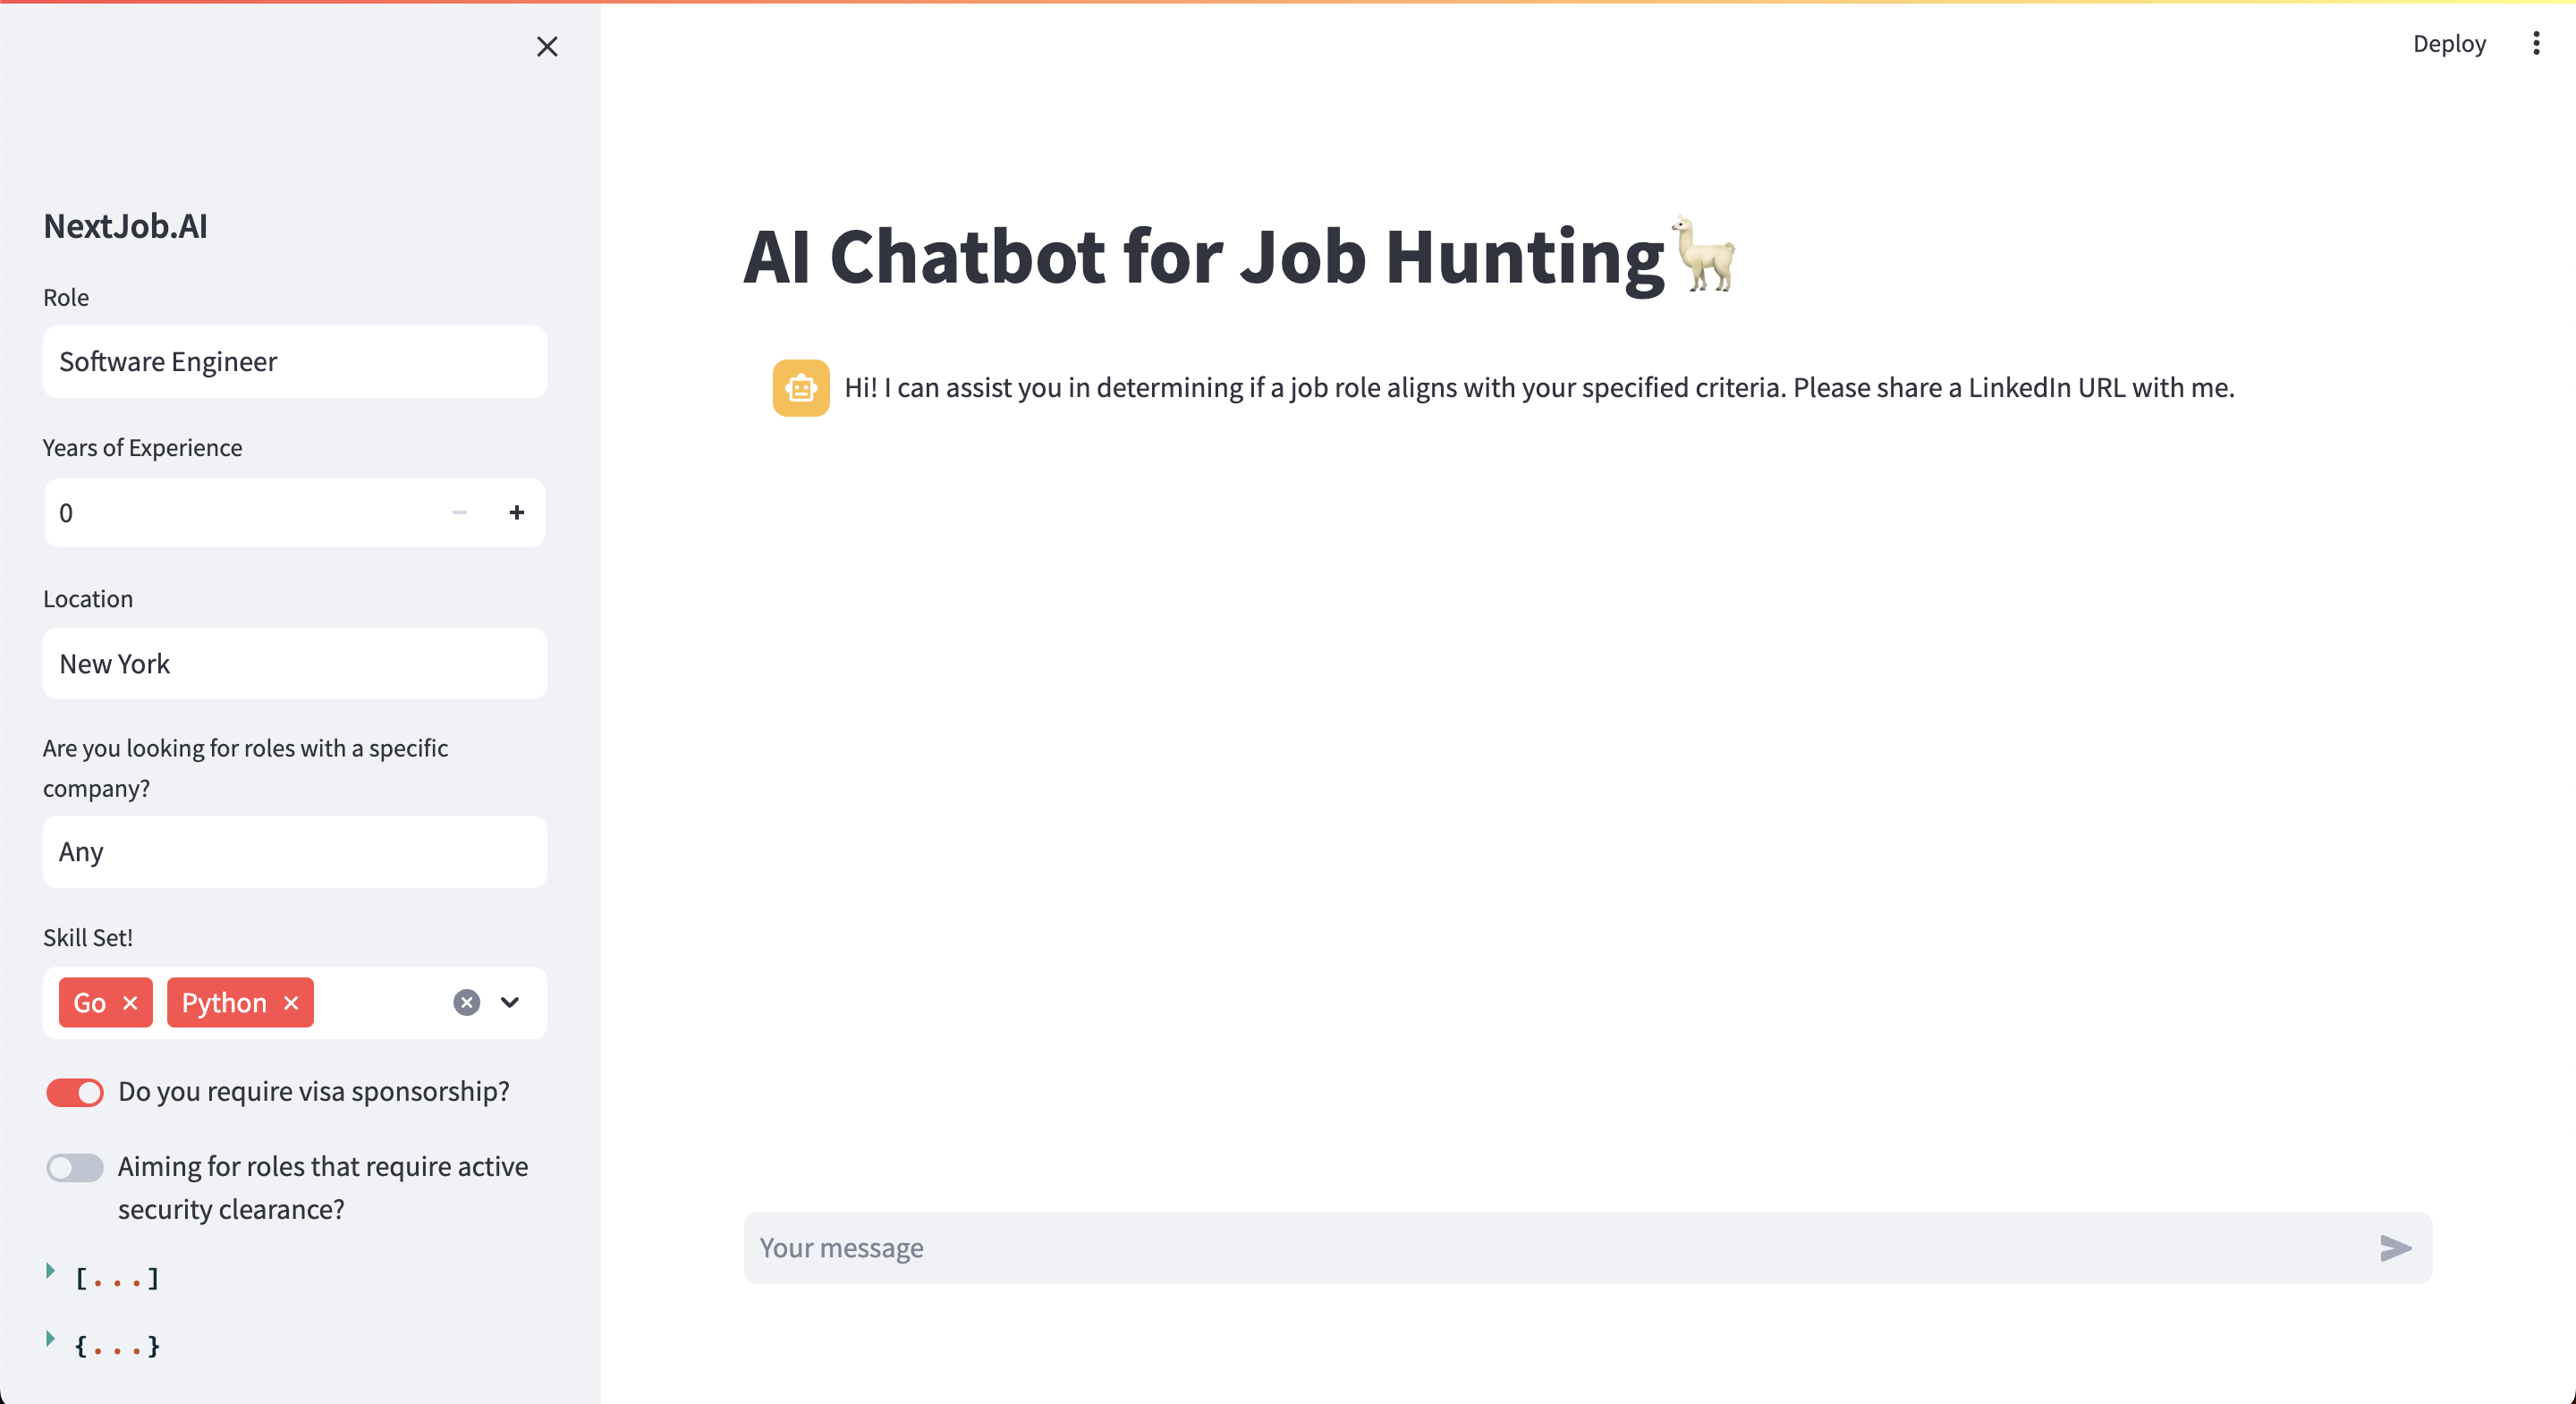This screenshot has width=2576, height=1404.
Task: Click the chatbot robot avatar icon
Action: [x=801, y=388]
